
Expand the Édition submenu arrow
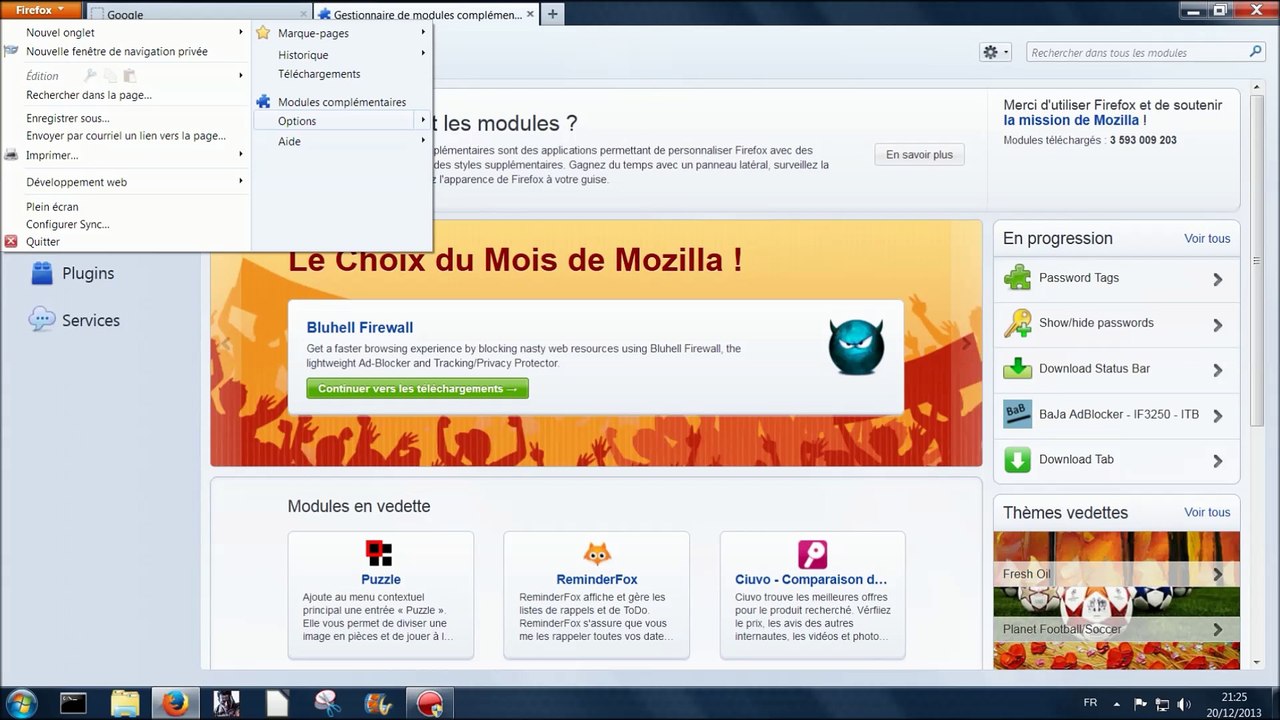(241, 76)
